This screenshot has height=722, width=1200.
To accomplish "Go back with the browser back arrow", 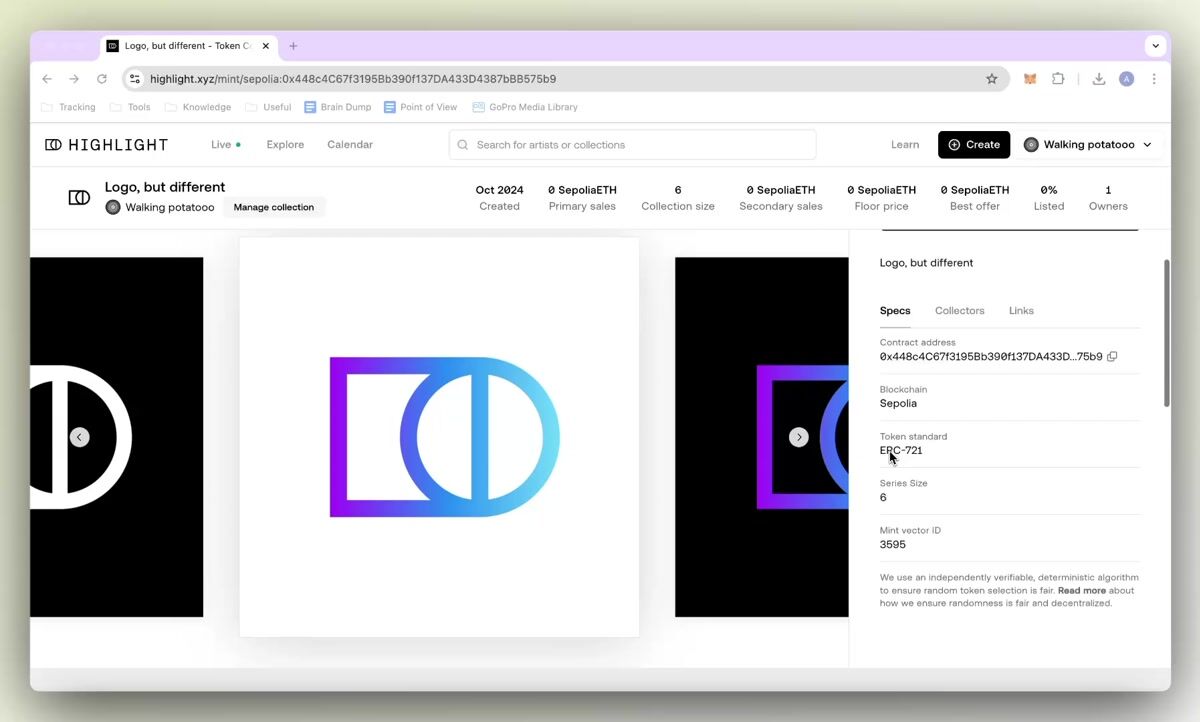I will point(47,79).
